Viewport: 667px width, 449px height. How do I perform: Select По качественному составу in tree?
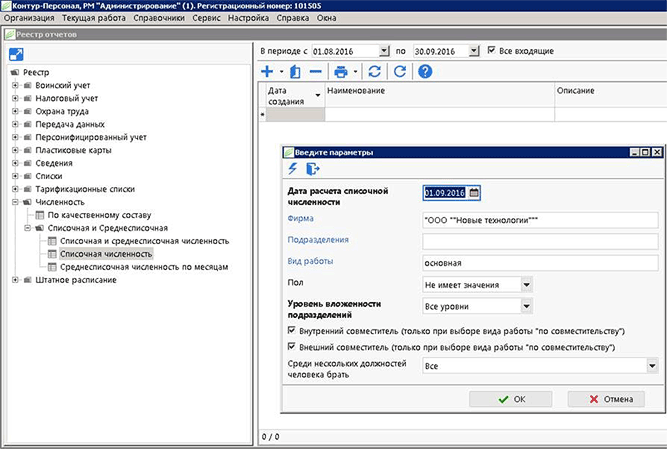[100, 215]
